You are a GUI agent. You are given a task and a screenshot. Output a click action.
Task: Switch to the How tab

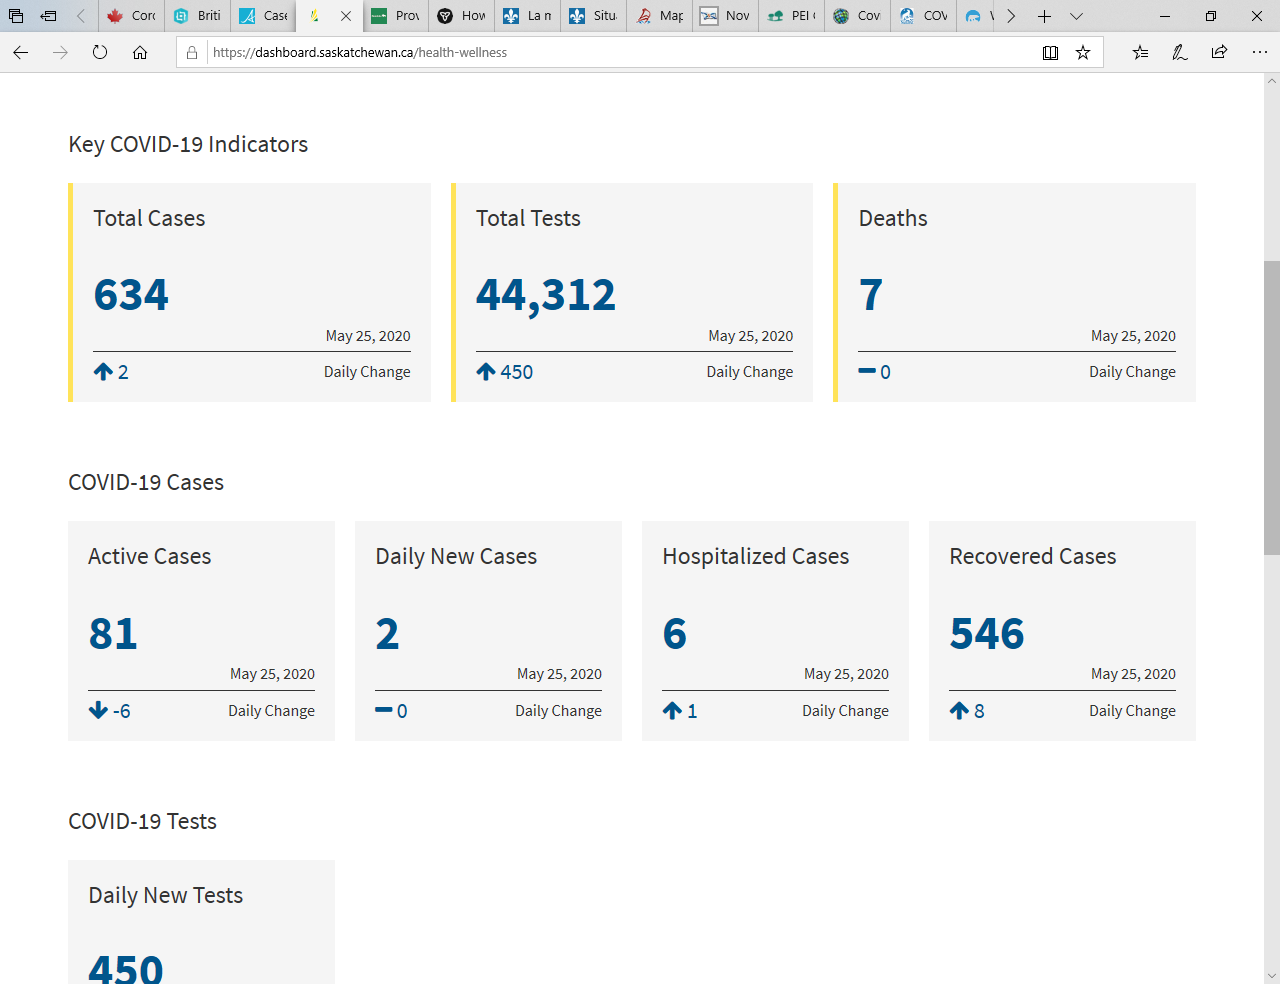pyautogui.click(x=461, y=16)
